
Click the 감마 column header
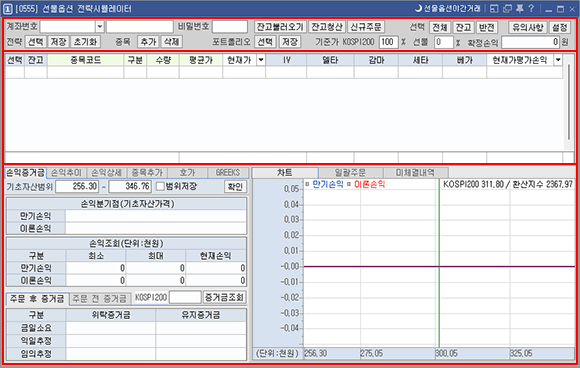tap(376, 60)
